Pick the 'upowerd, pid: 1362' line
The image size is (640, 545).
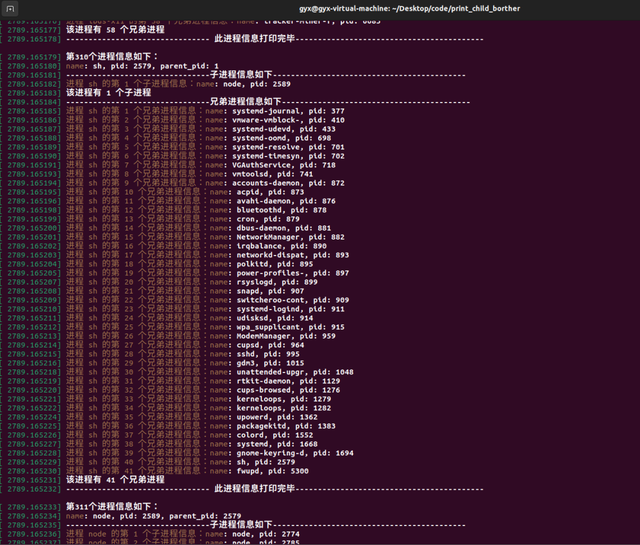[x=277, y=417]
